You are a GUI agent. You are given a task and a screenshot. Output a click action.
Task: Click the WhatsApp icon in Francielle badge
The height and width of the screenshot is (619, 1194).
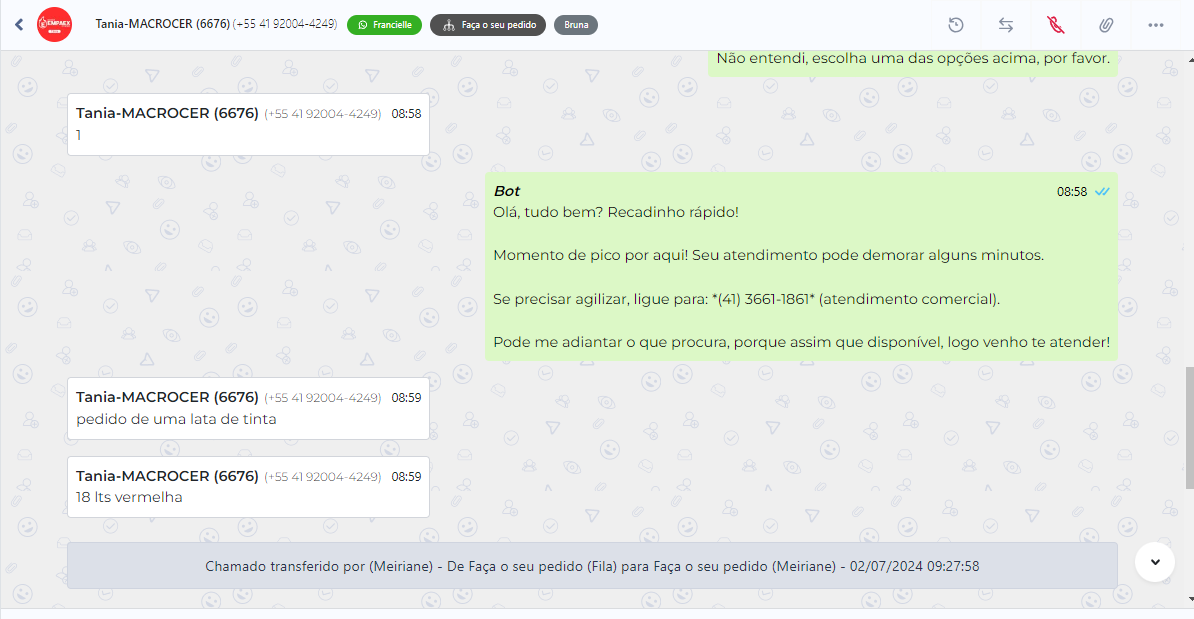(362, 25)
